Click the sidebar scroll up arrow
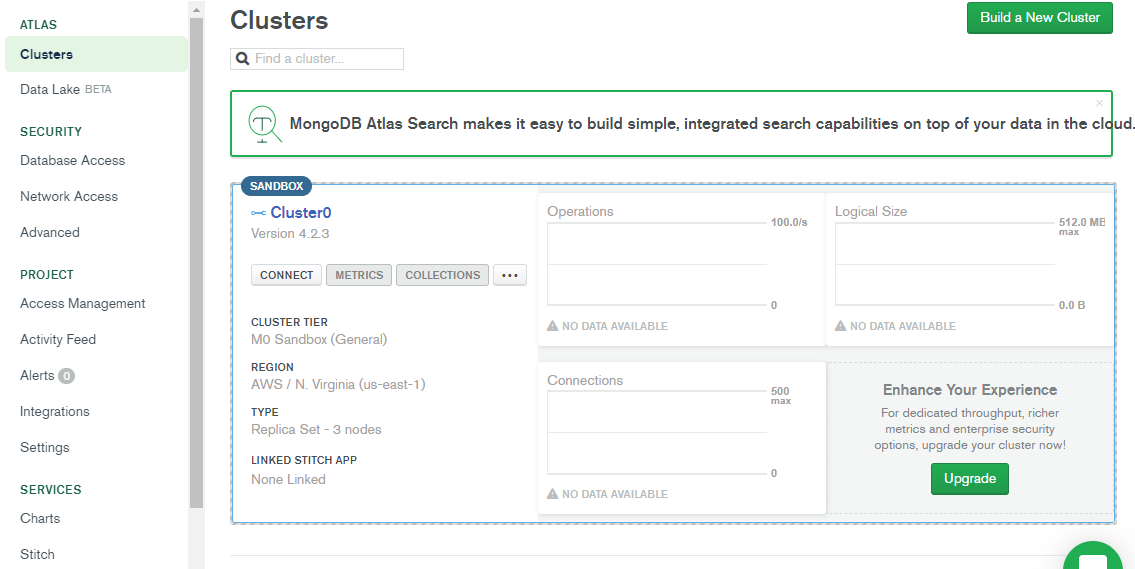The height and width of the screenshot is (569, 1135). [196, 9]
